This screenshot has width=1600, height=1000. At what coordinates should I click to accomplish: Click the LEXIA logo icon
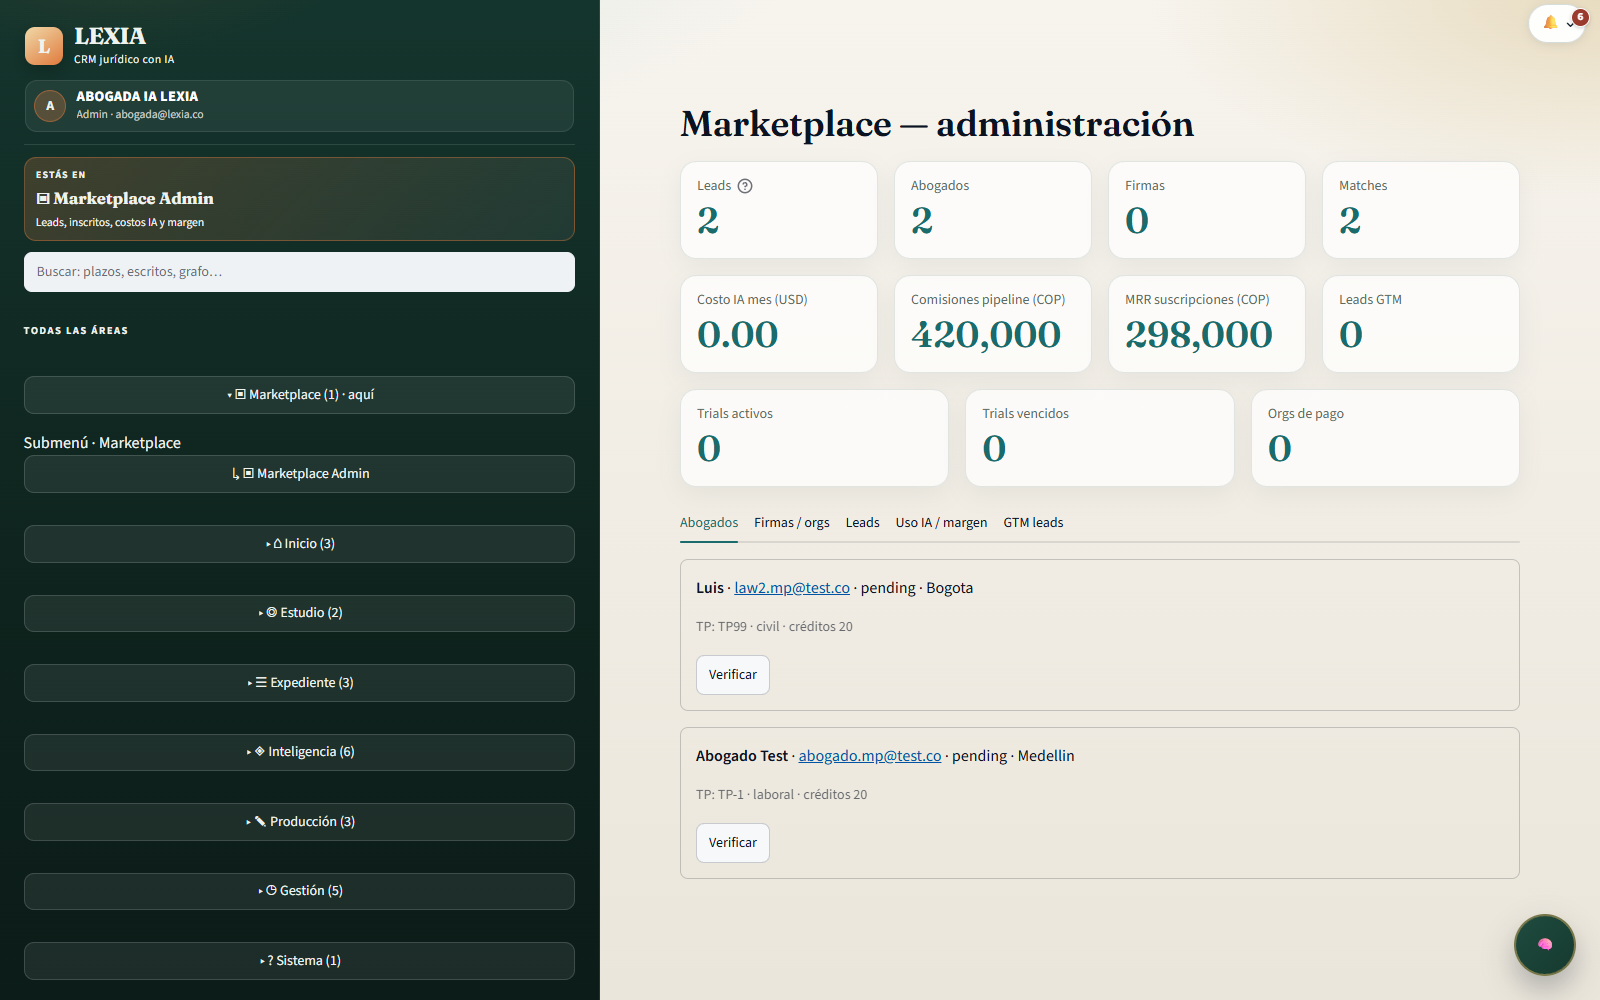tap(44, 46)
